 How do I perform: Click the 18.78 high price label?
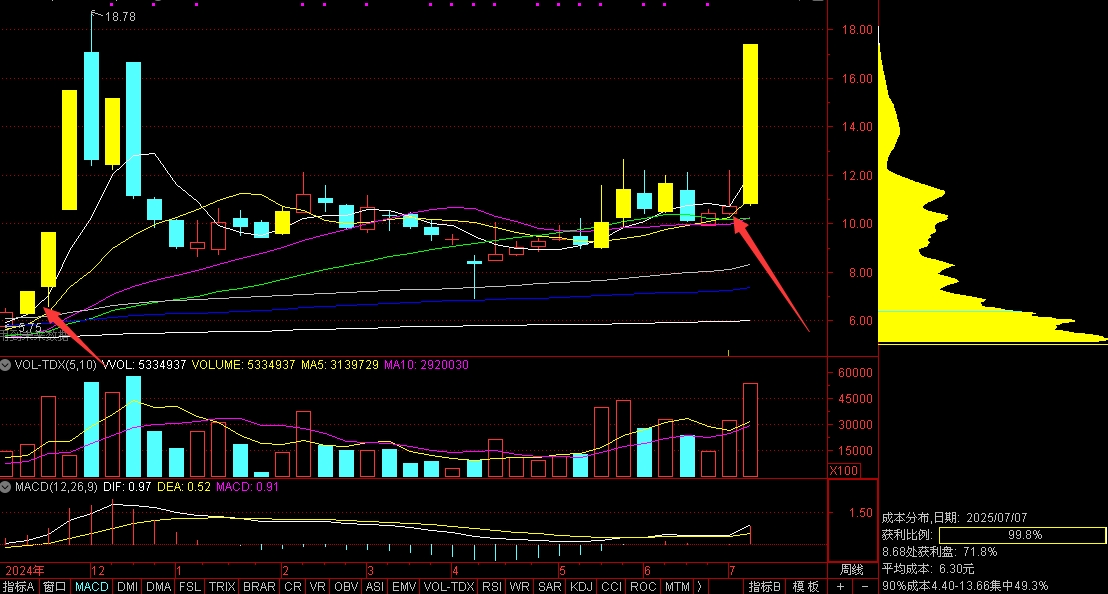[120, 16]
